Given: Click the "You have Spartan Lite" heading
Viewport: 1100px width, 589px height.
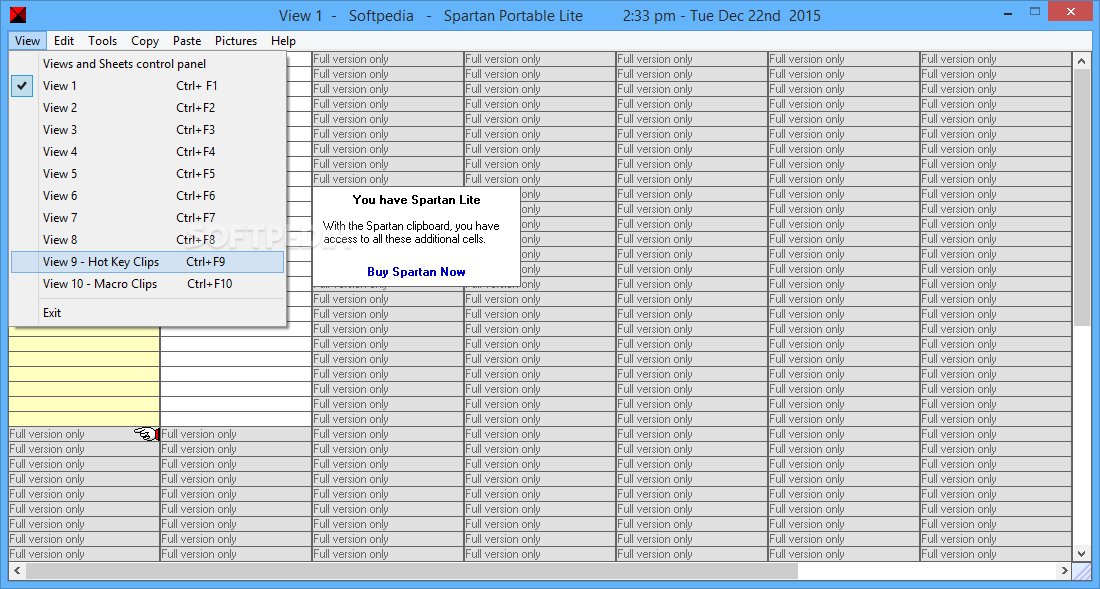Looking at the screenshot, I should tap(416, 200).
